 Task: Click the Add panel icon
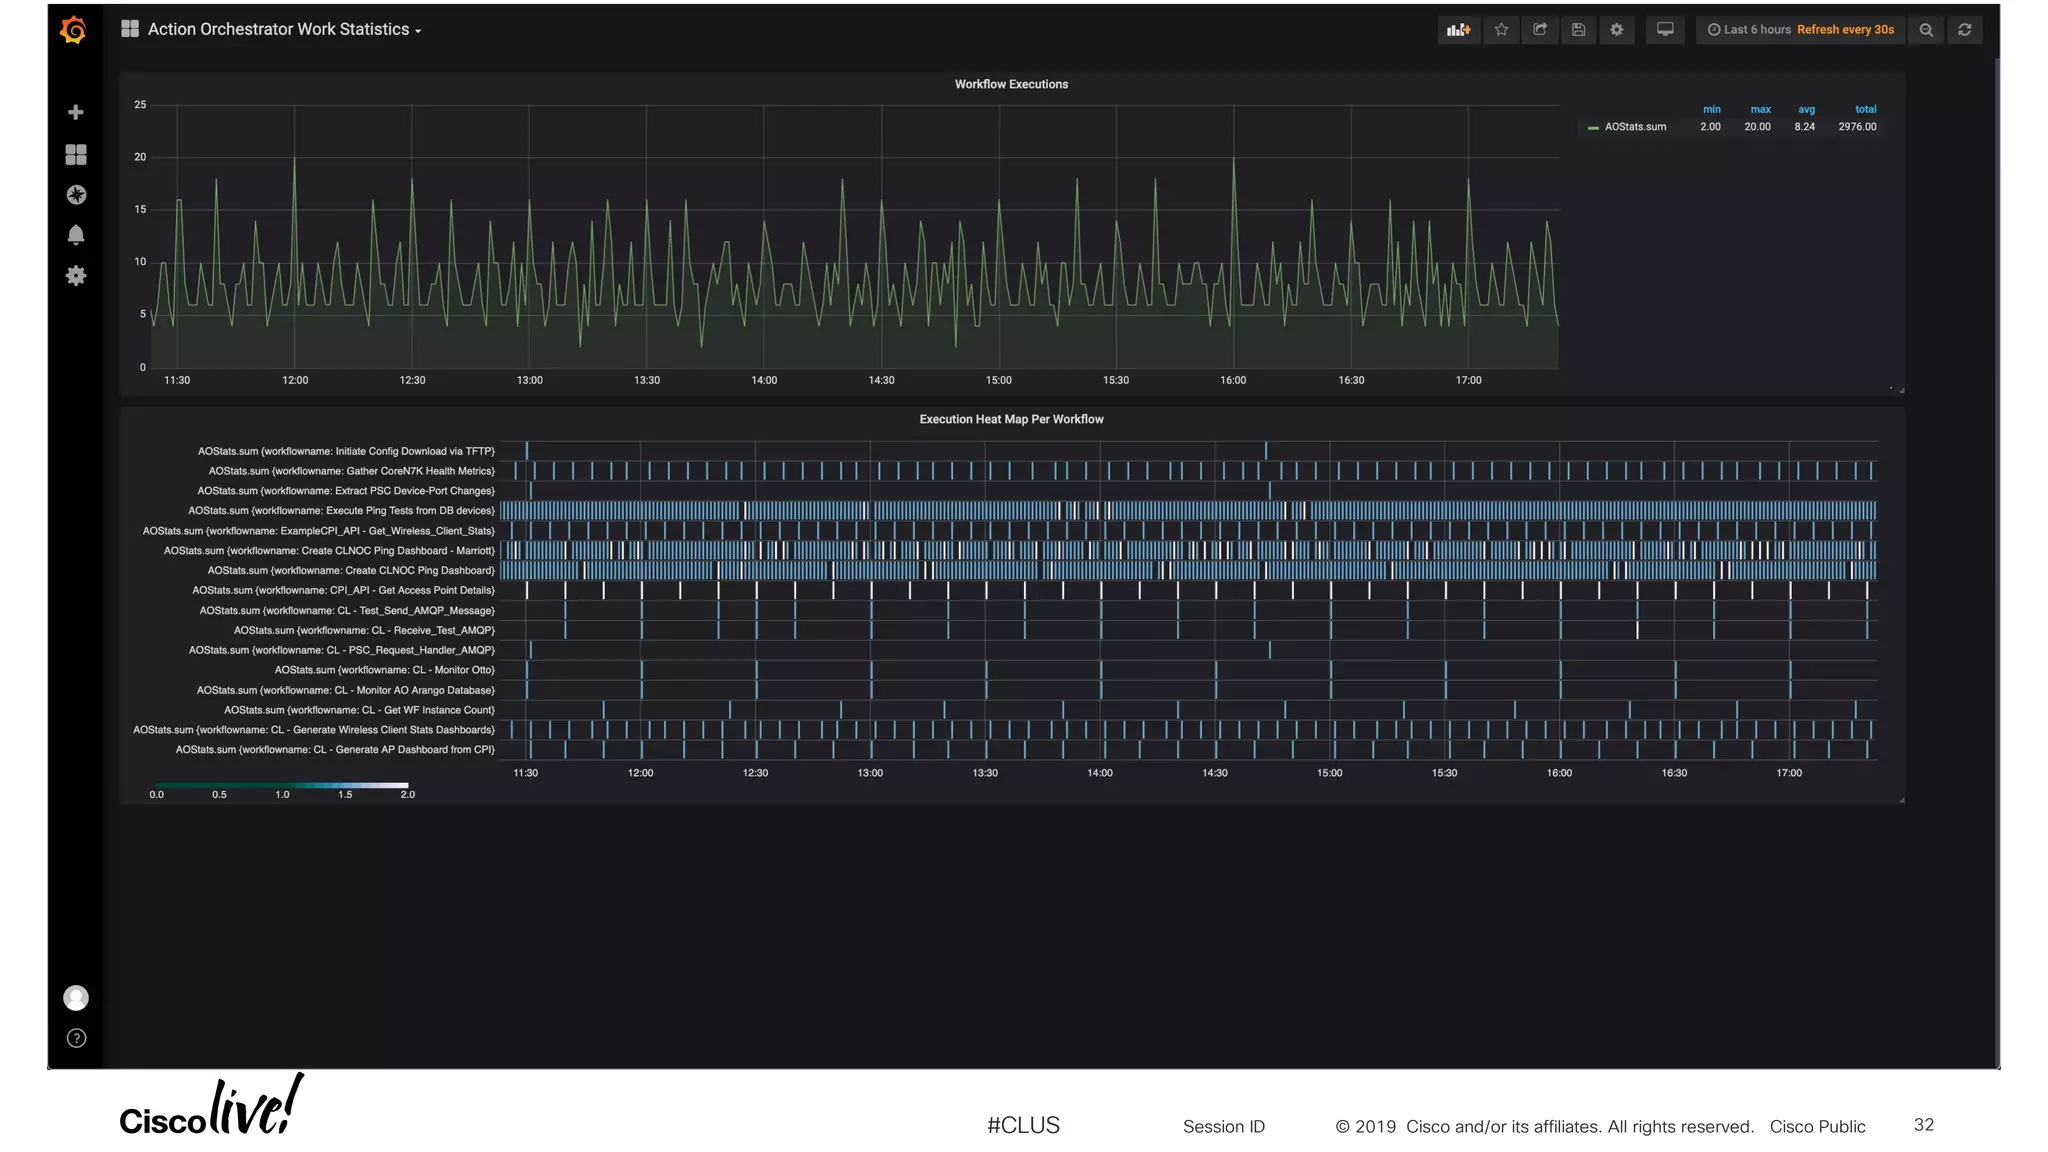1459,30
